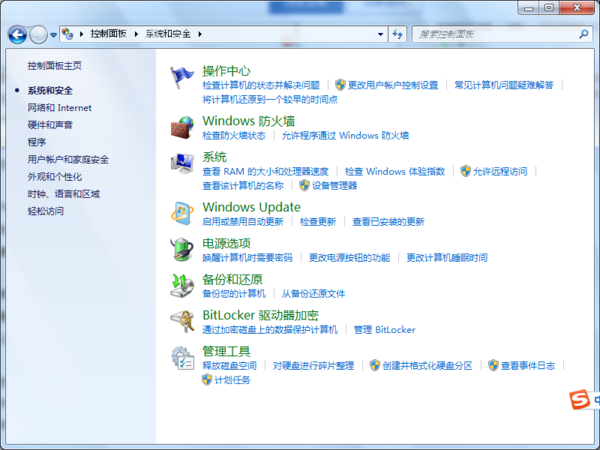
Task: Click the Sogou input method icon
Action: (x=579, y=399)
